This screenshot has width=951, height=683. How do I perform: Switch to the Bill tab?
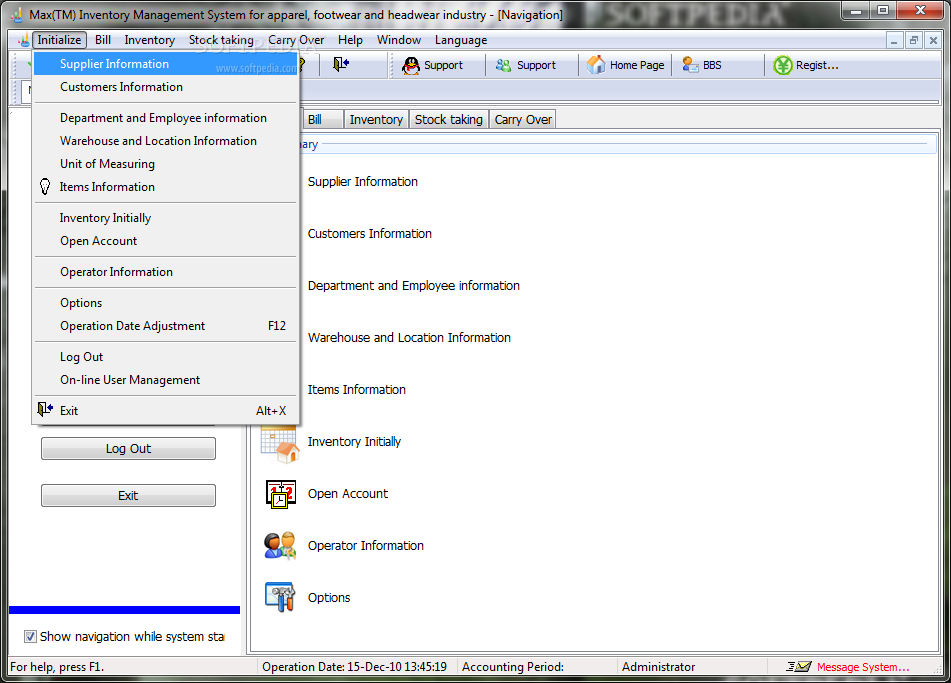click(x=321, y=119)
